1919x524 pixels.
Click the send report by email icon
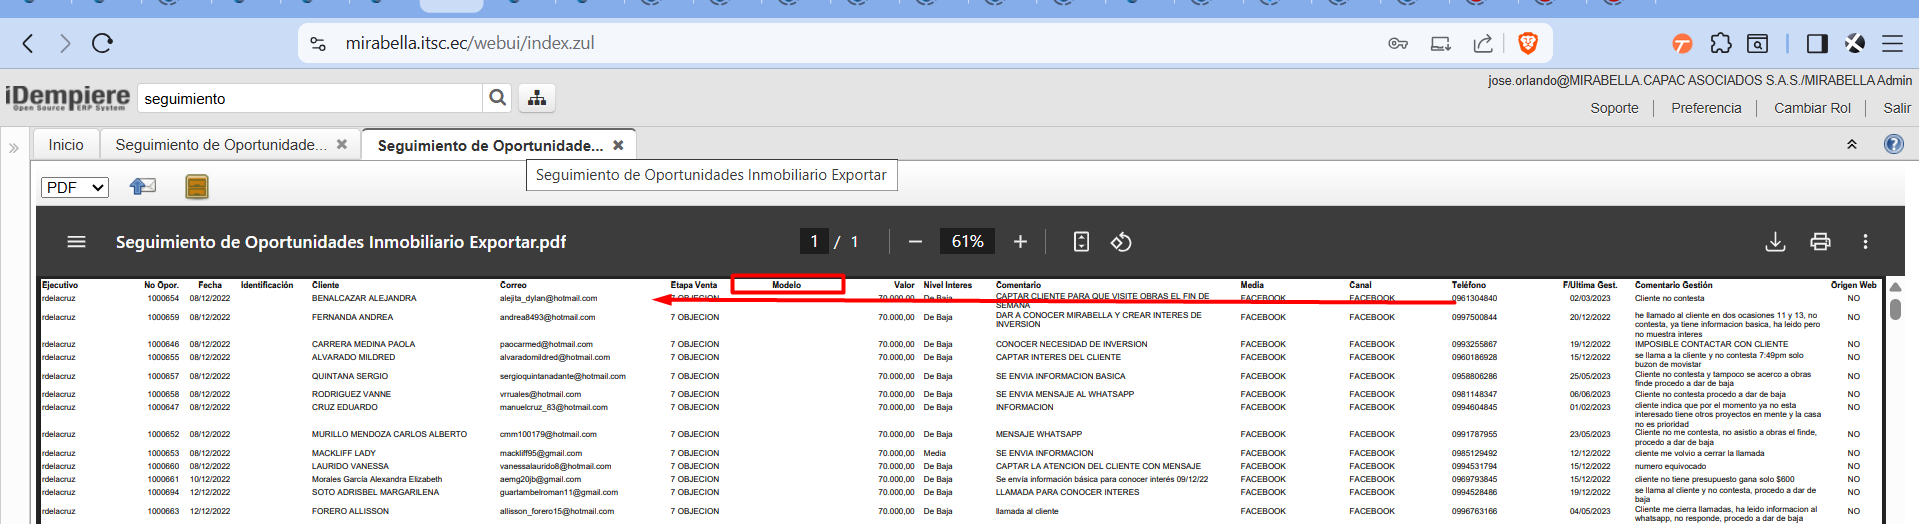pos(143,187)
